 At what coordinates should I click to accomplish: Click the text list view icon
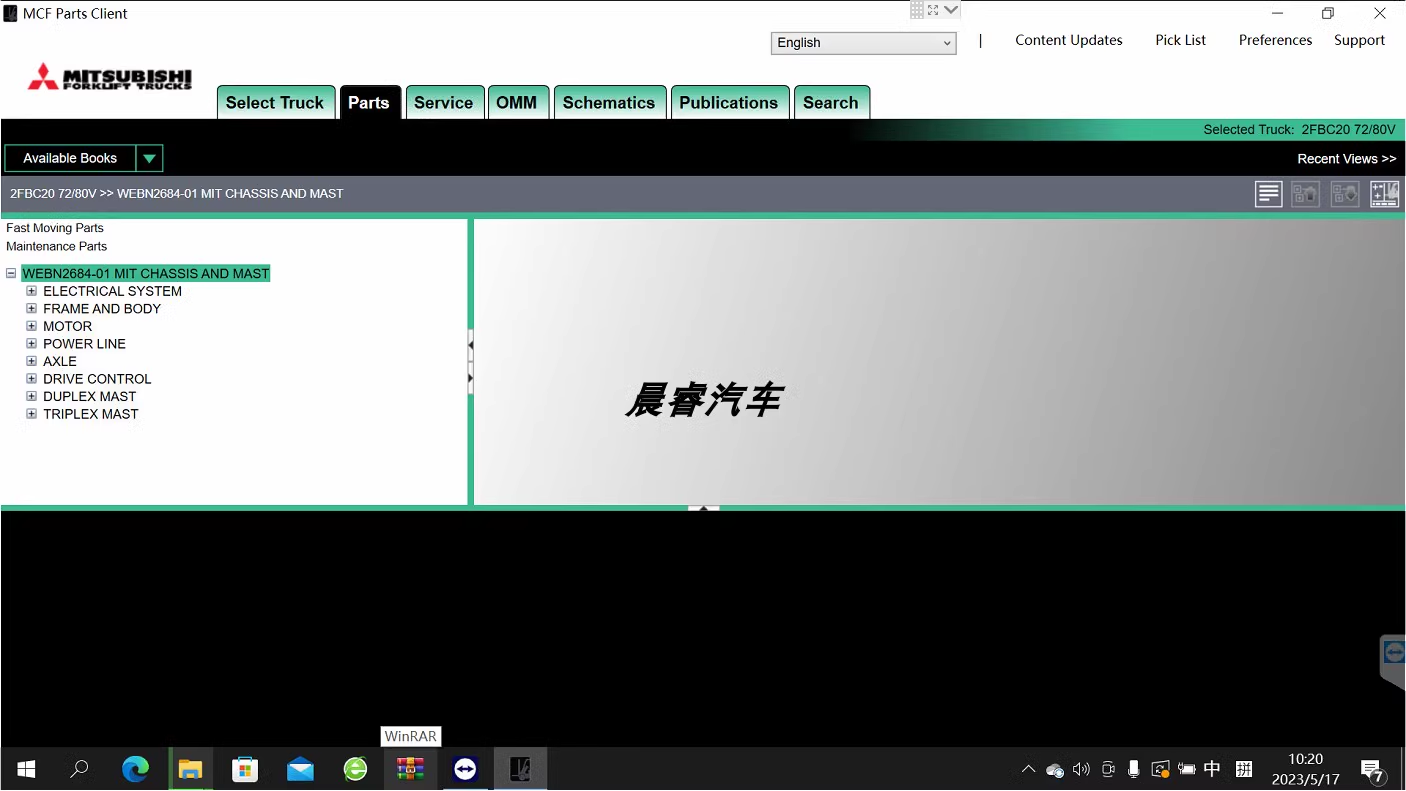(x=1268, y=194)
